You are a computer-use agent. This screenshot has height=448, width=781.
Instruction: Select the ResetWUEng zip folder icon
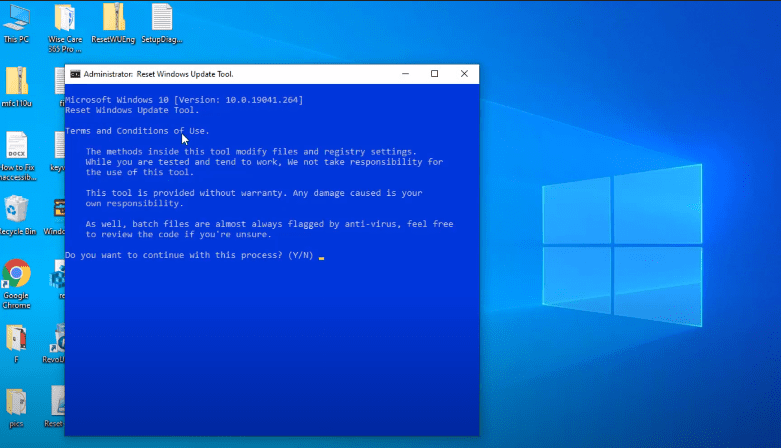click(113, 23)
